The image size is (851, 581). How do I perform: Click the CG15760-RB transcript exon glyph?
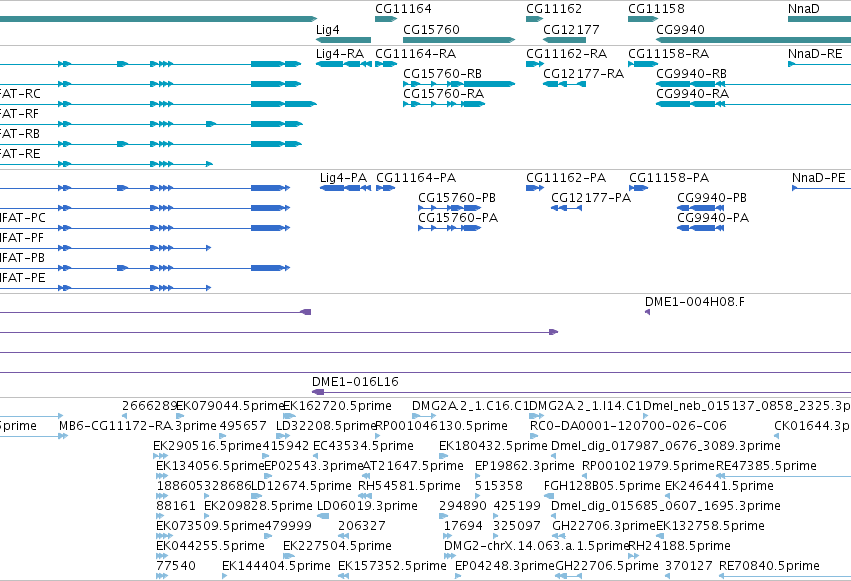pos(459,84)
